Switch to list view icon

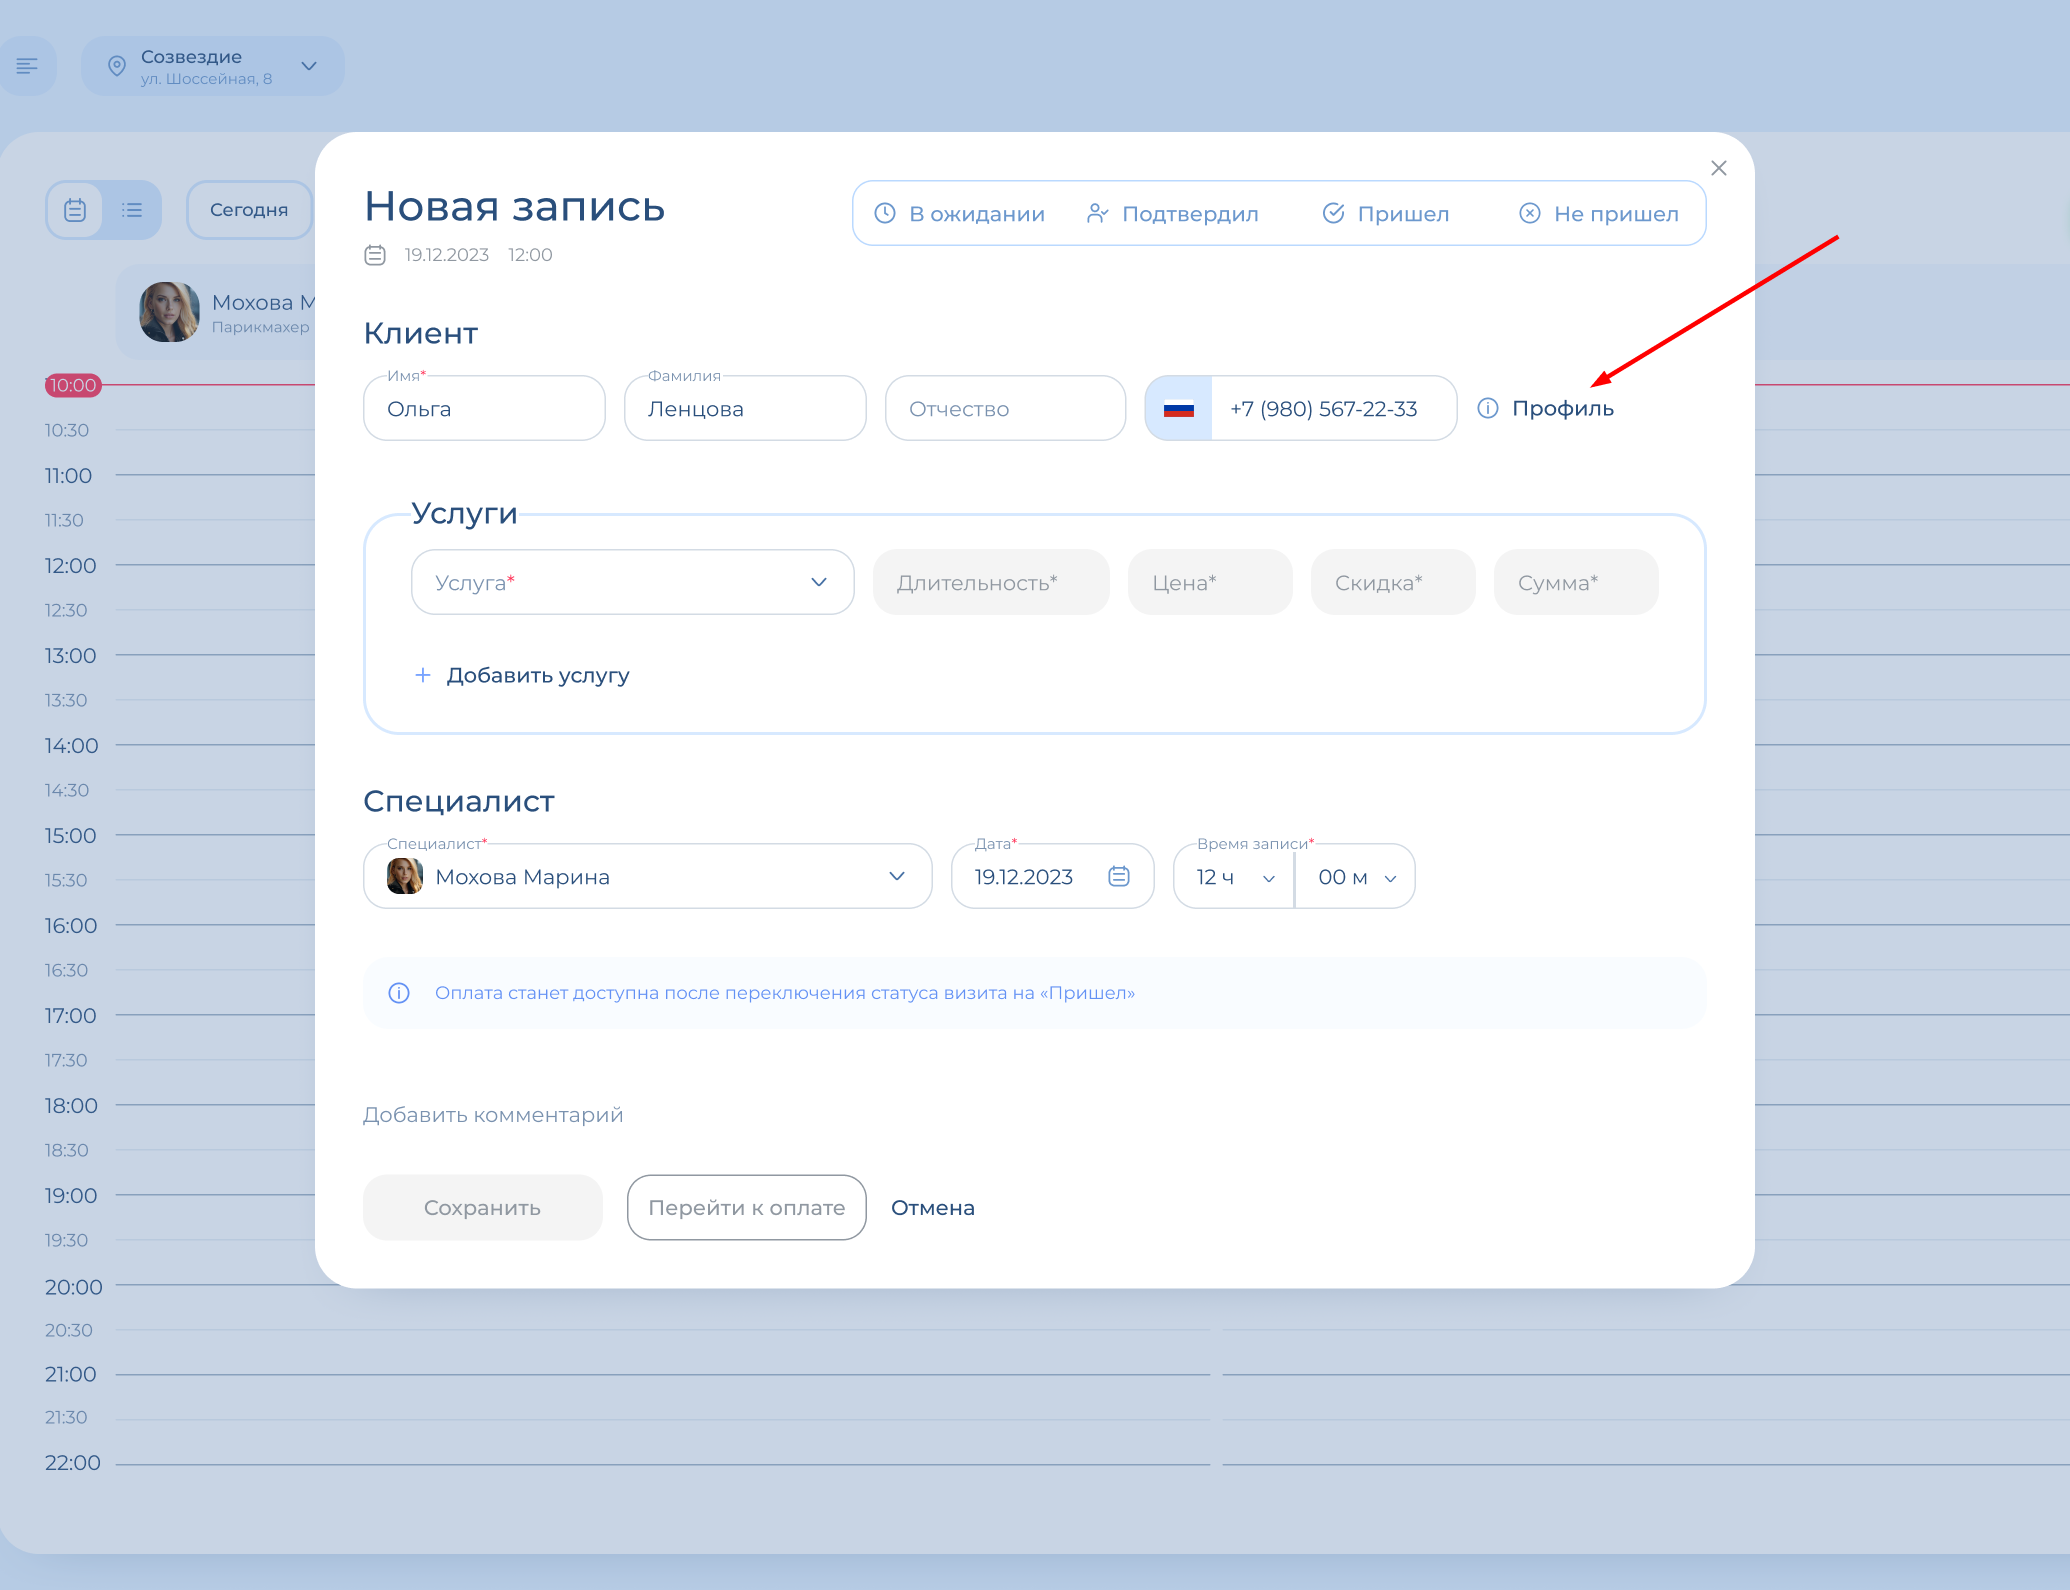pos(132,210)
